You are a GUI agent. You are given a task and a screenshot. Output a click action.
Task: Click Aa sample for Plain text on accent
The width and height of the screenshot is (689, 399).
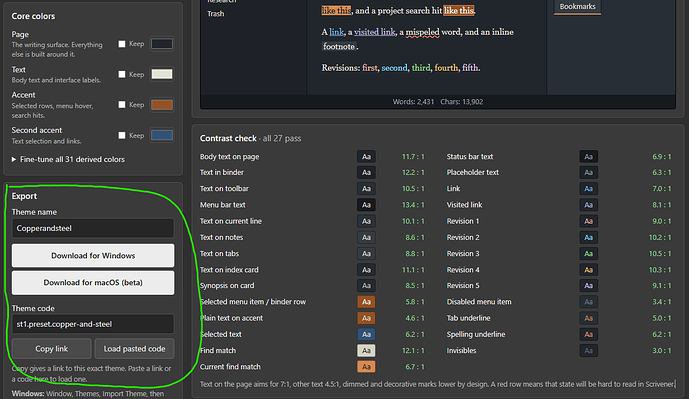click(366, 318)
